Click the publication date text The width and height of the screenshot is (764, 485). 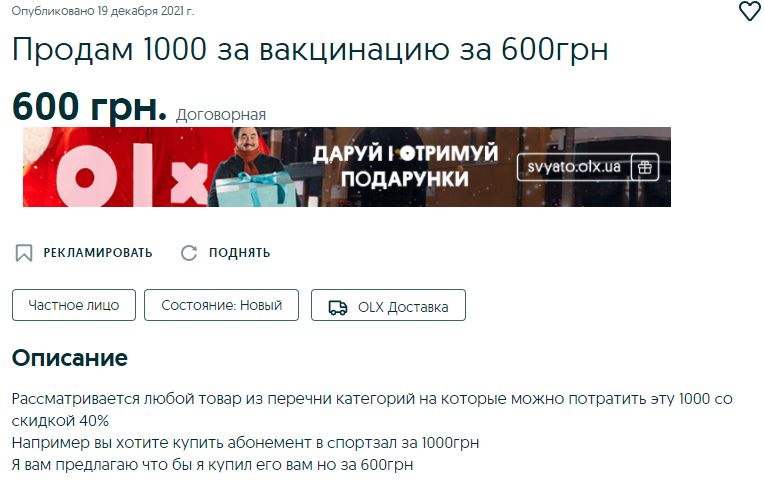[x=103, y=11]
